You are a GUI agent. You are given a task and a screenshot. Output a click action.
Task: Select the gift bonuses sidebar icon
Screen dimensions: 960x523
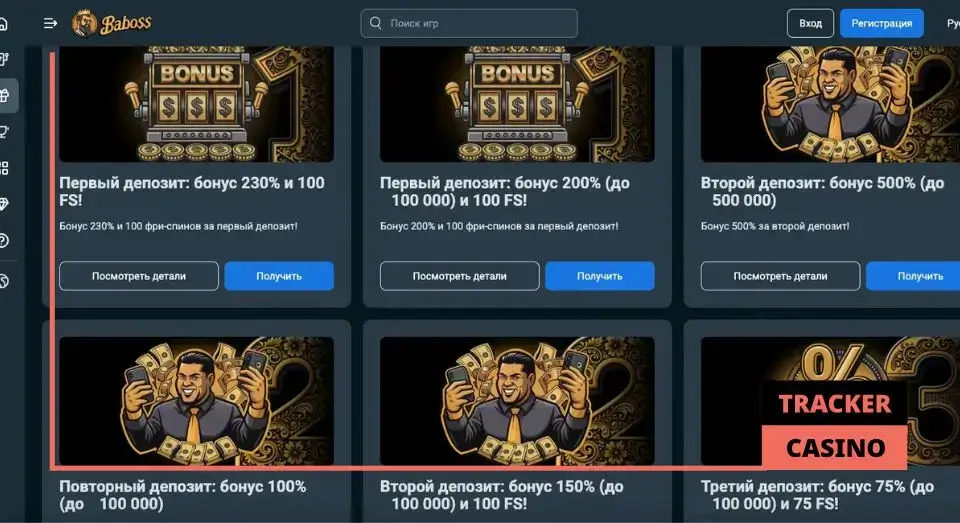(x=4, y=95)
